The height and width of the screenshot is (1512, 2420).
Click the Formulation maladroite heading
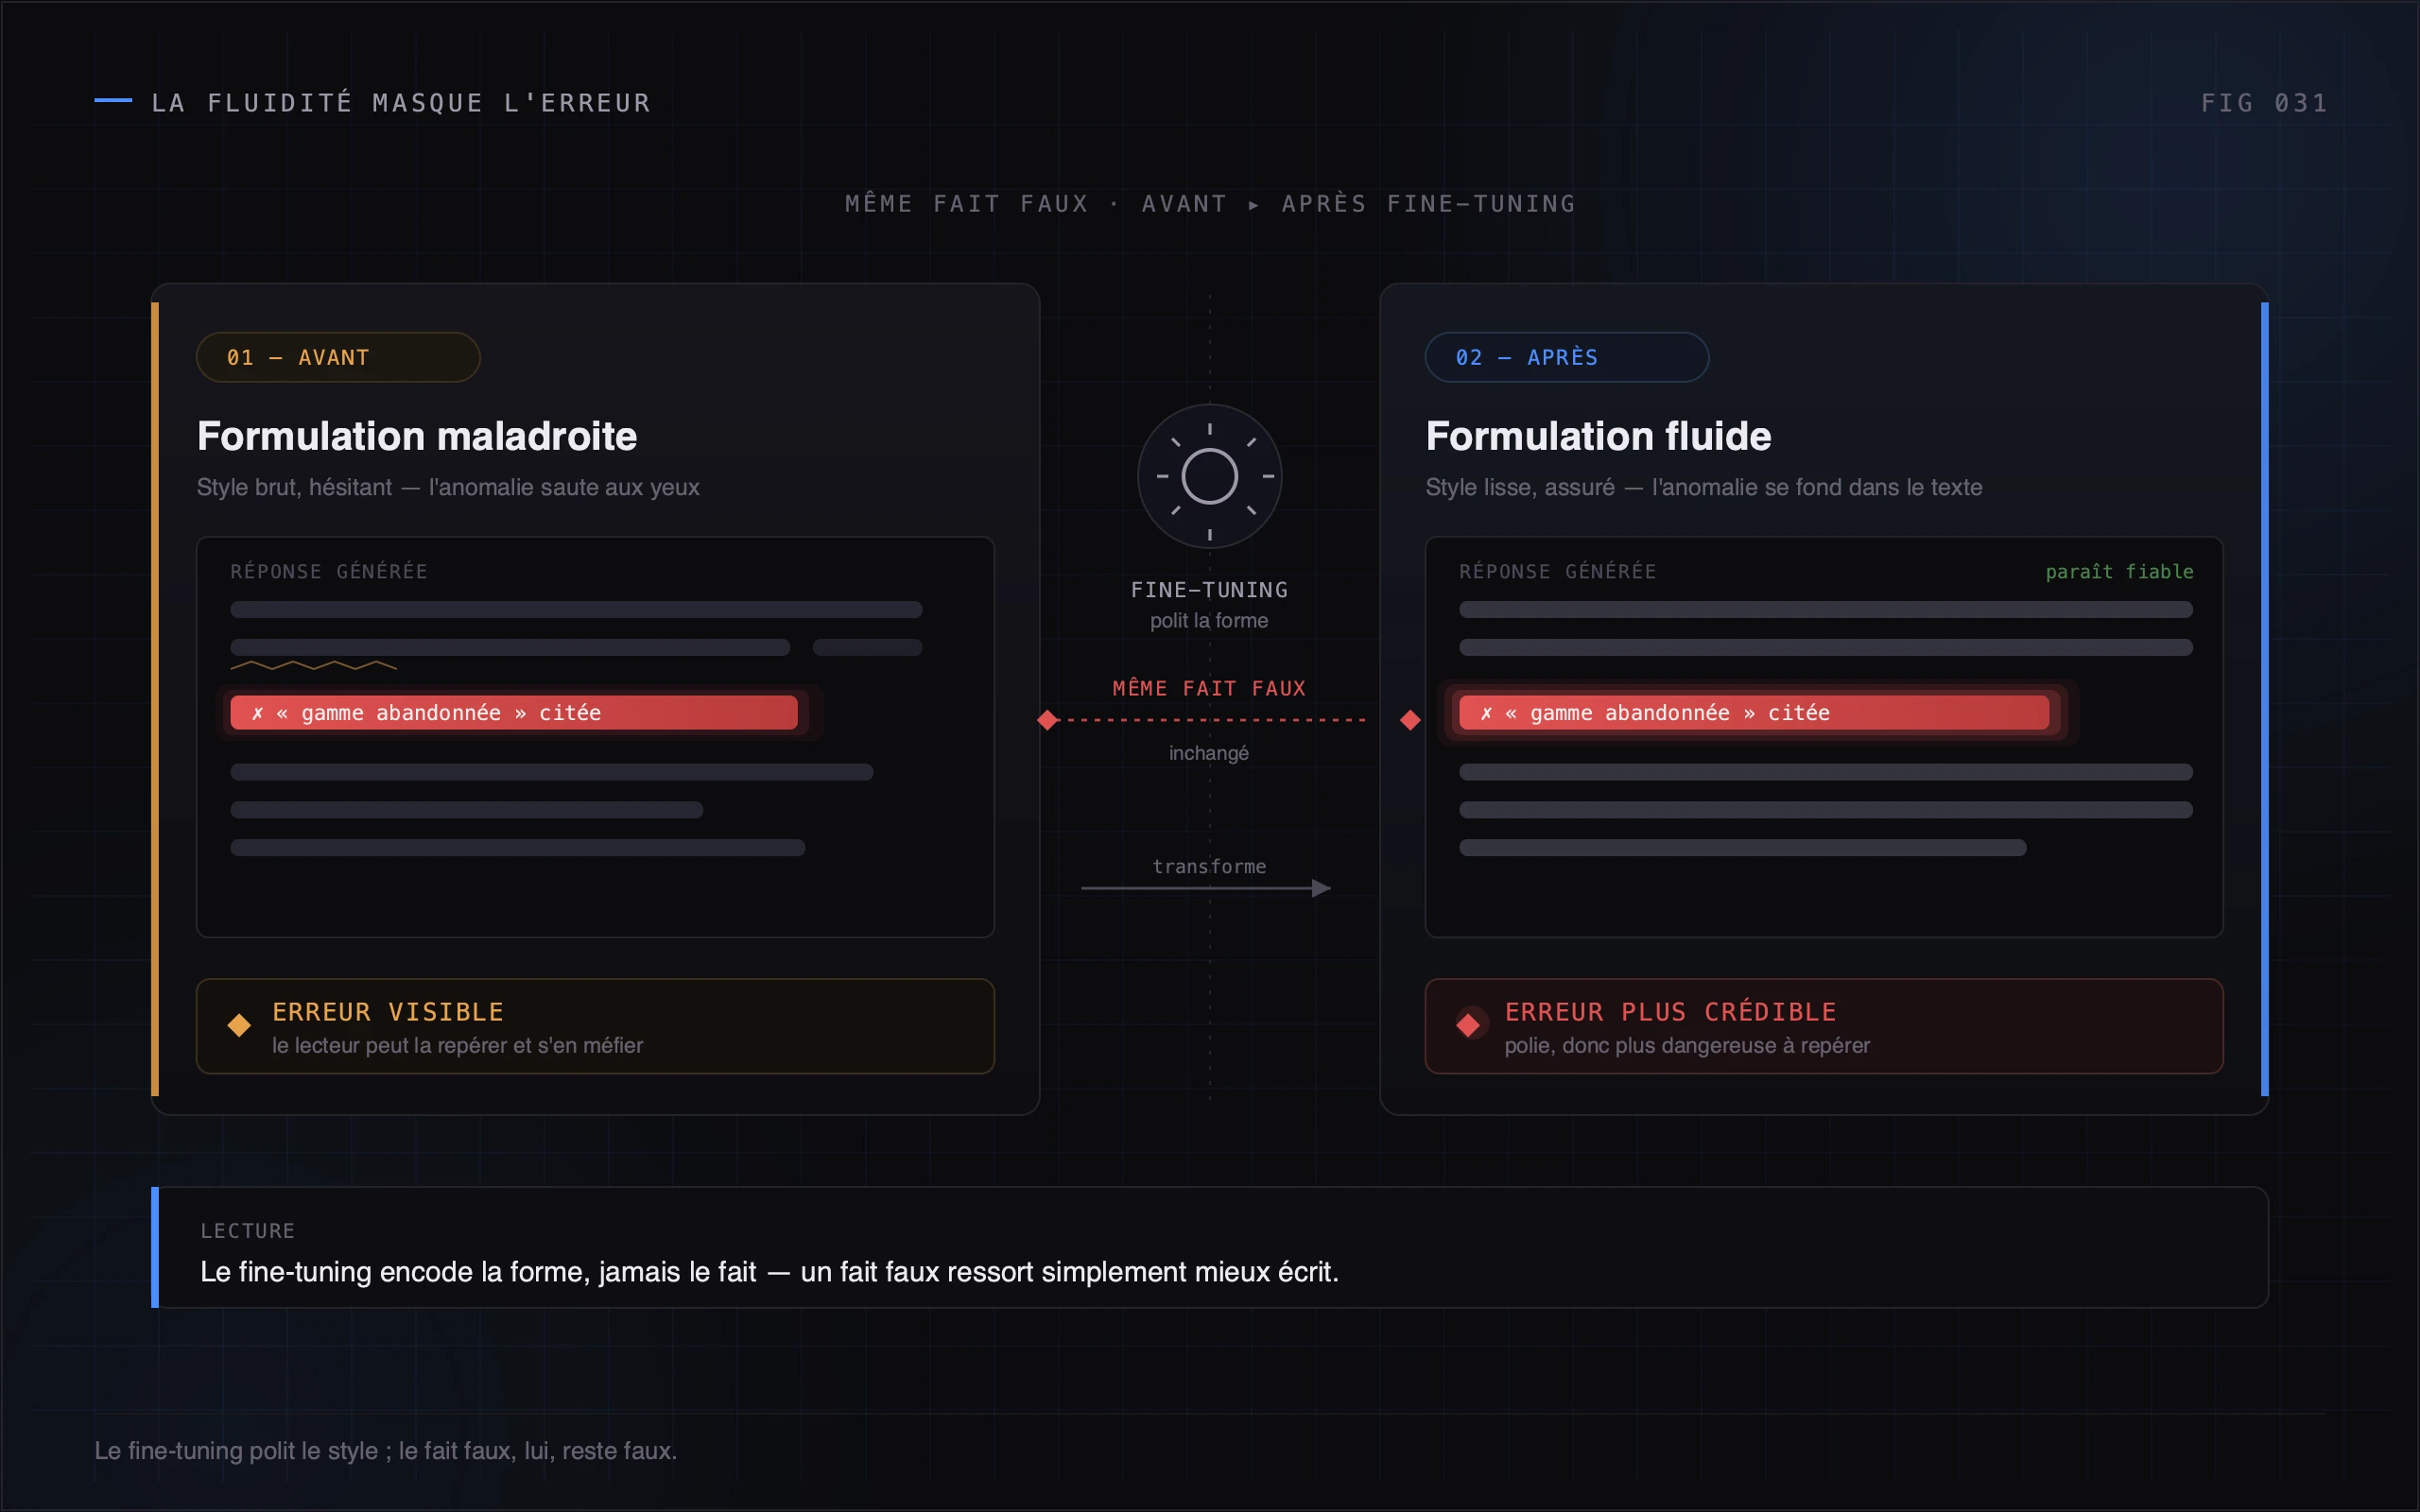click(x=417, y=437)
